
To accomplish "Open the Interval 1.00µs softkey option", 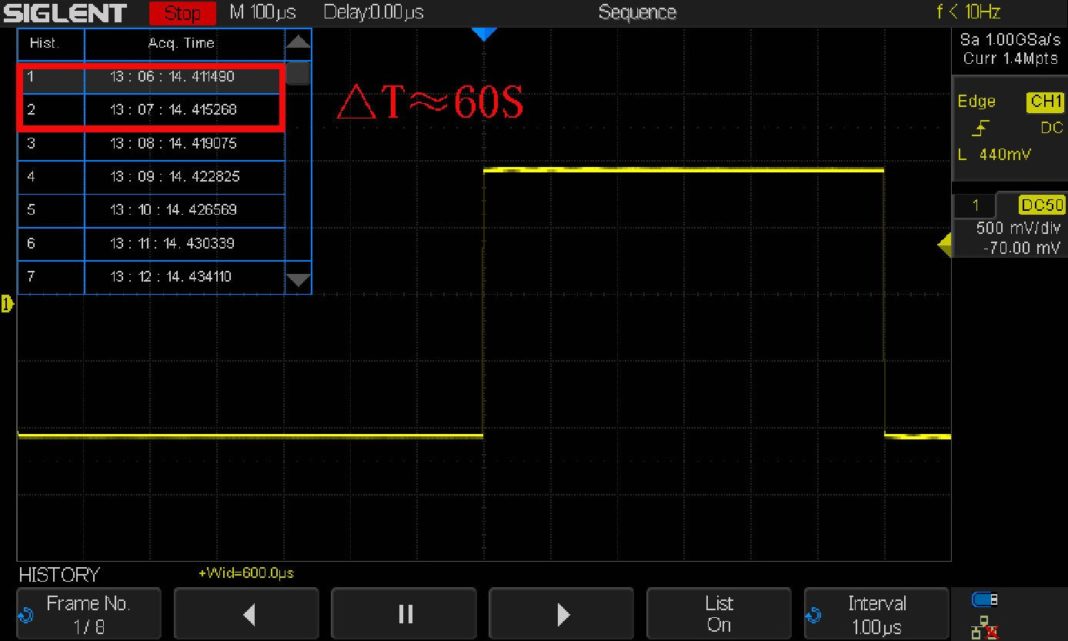I will 877,613.
